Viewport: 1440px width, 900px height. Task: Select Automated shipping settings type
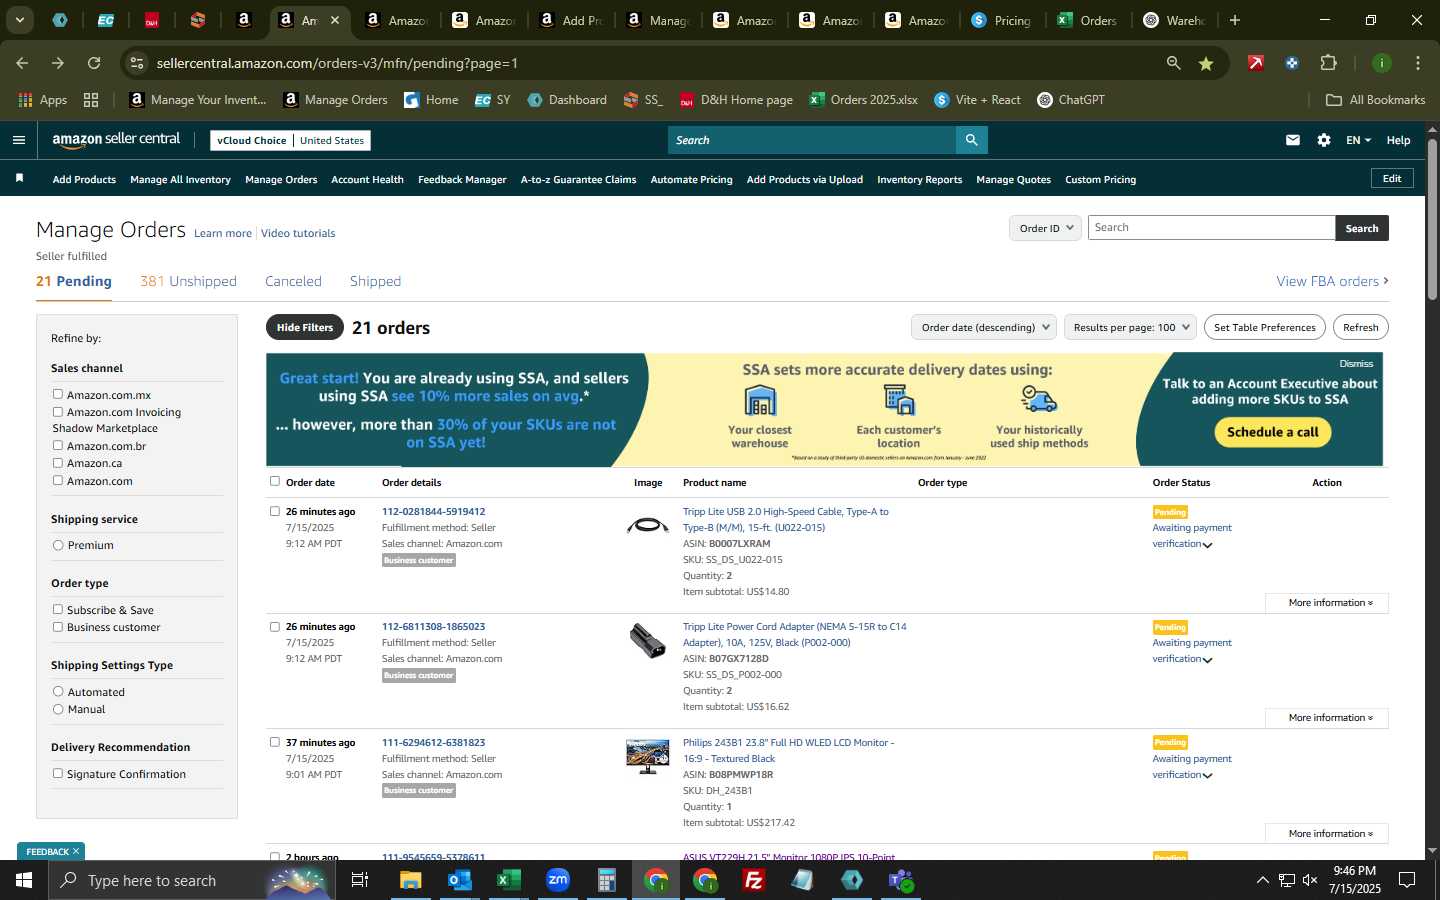(x=58, y=692)
